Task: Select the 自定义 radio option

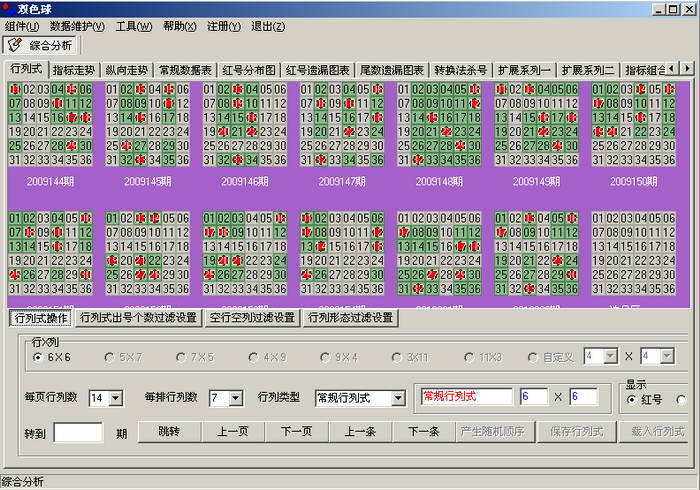Action: pos(551,357)
